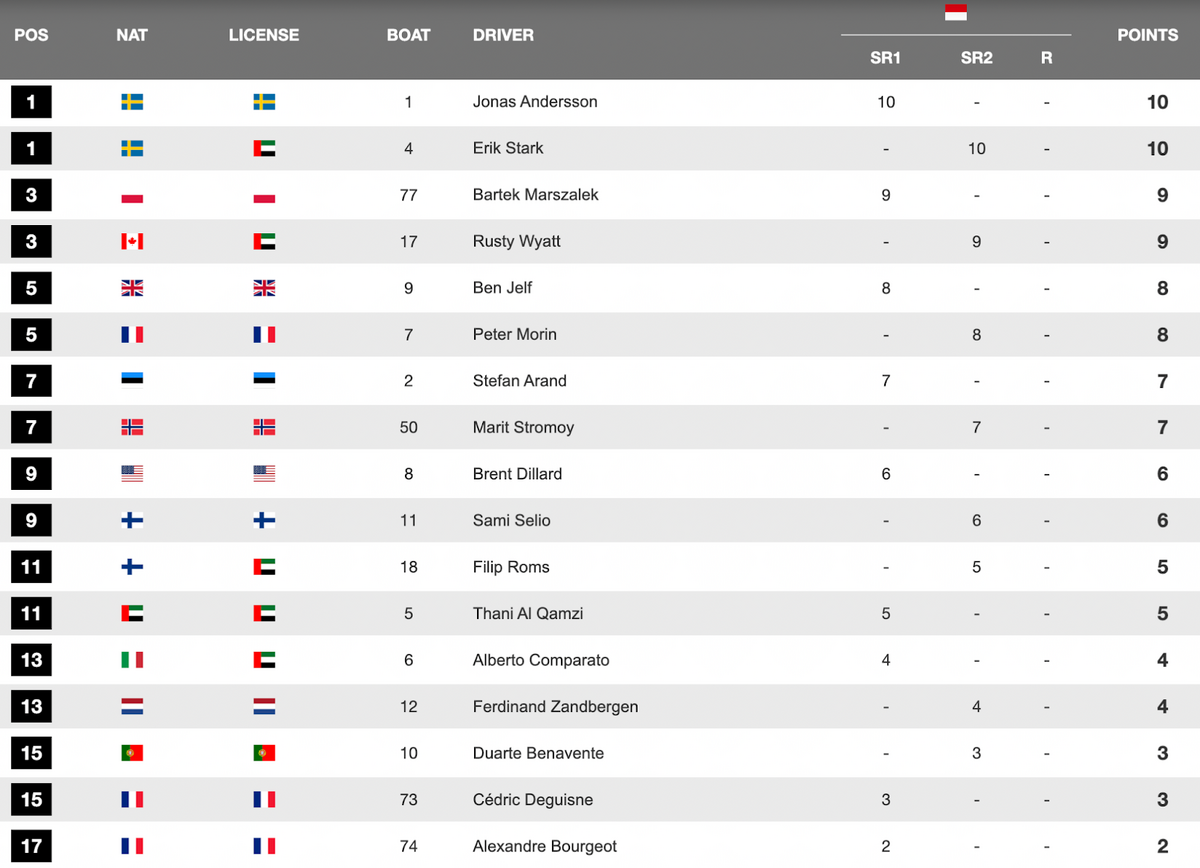Click UK license flag for Ben Jelf
The height and width of the screenshot is (868, 1200).
click(264, 288)
